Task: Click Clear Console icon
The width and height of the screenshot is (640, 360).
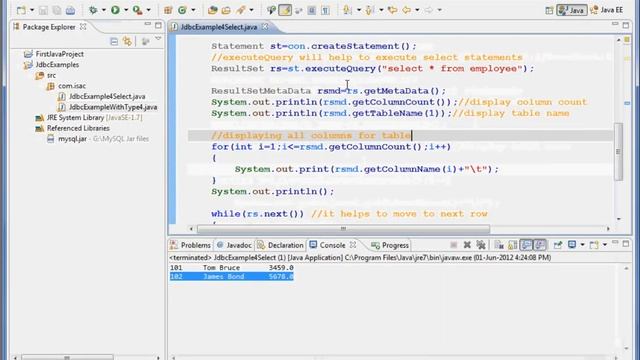Action: pos(499,245)
